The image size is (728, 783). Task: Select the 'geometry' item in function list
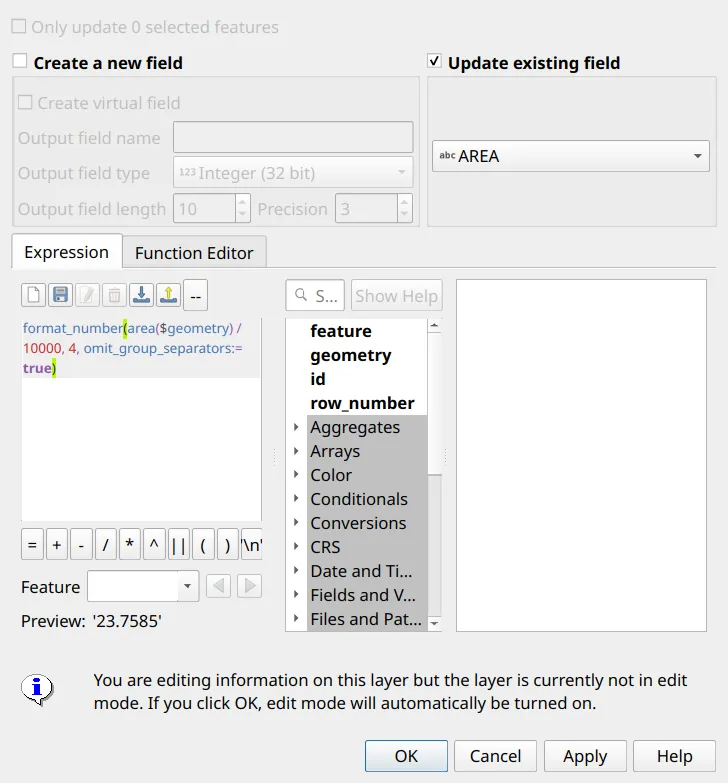coord(351,355)
